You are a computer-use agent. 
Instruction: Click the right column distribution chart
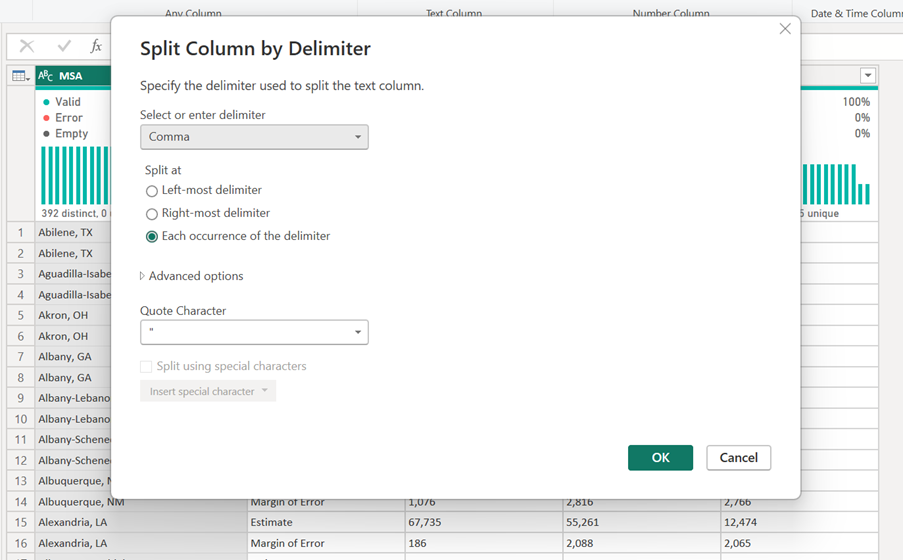(x=836, y=184)
